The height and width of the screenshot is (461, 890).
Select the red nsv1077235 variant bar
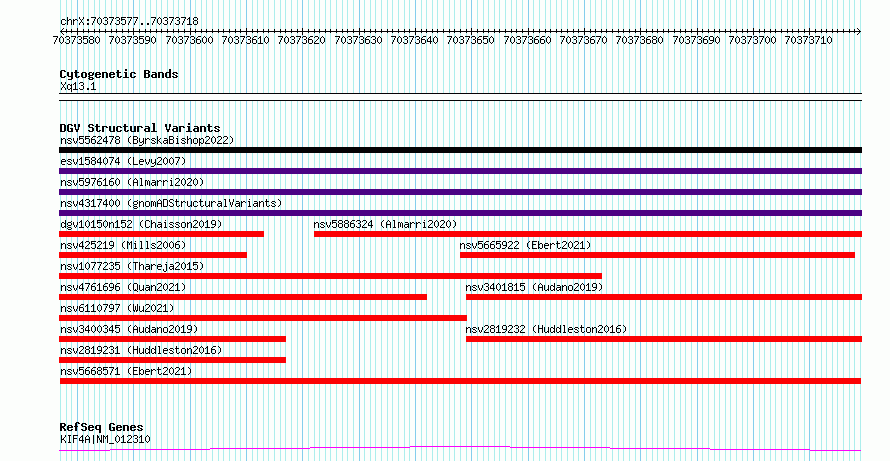pos(330,276)
